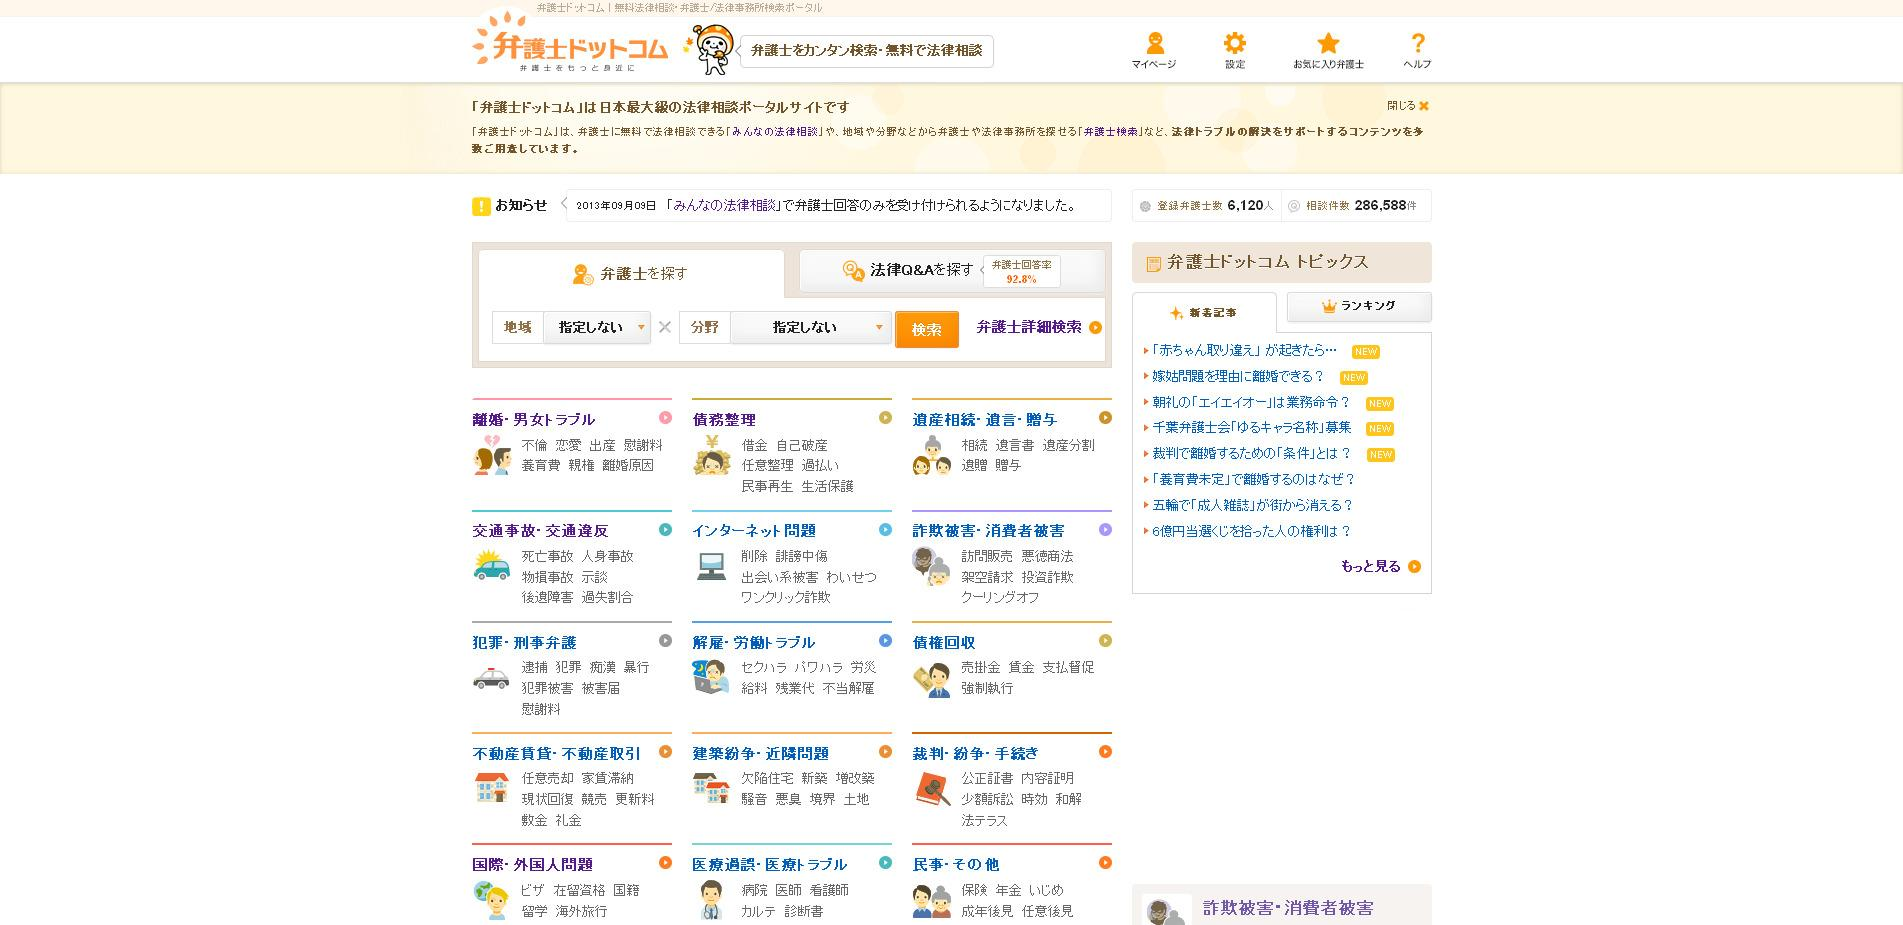The image size is (1903, 925).
Task: Click the セクハラ subtopic
Action: click(x=764, y=667)
